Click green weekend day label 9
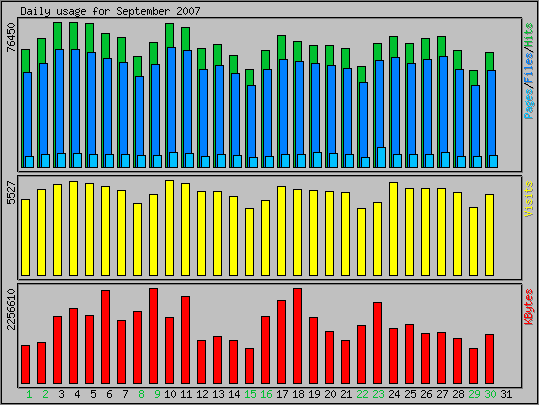Image resolution: width=539 pixels, height=405 pixels. pos(157,394)
